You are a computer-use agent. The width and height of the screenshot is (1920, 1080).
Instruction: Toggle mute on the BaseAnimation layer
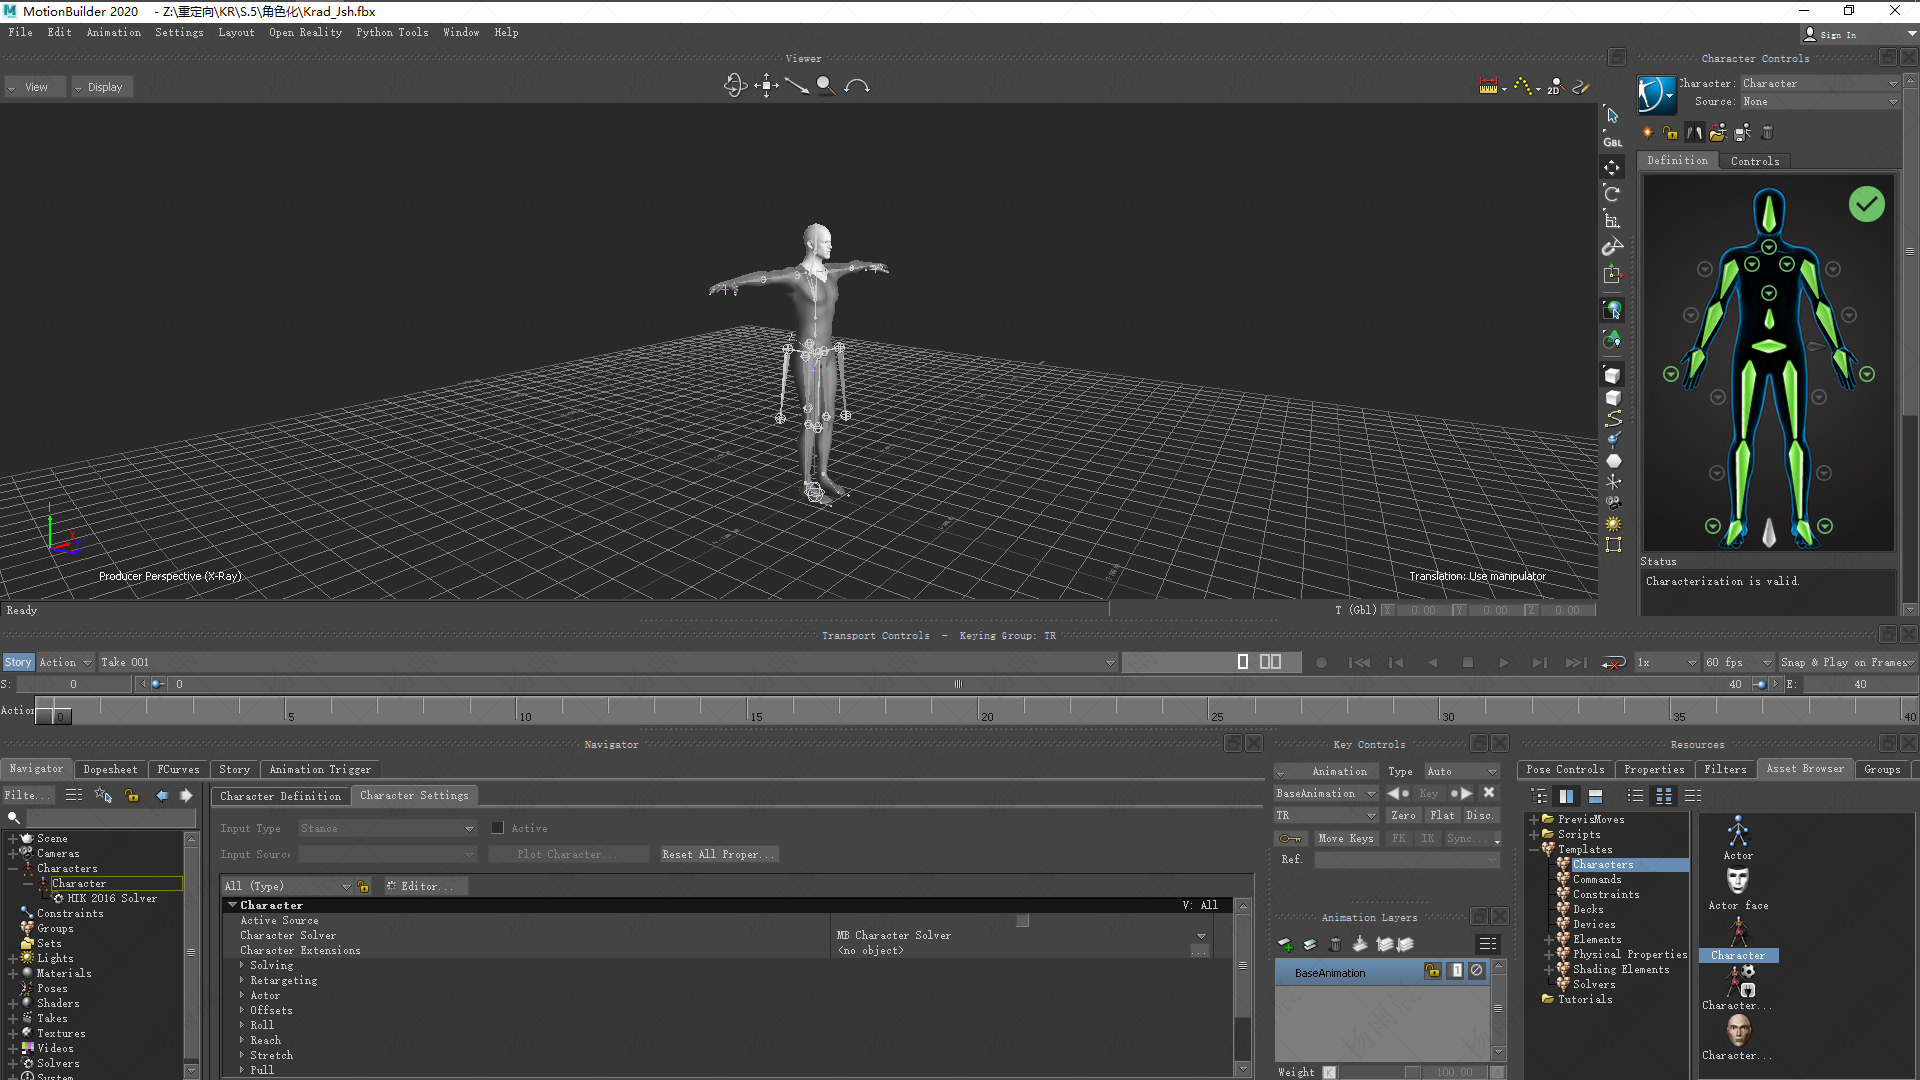coord(1475,970)
